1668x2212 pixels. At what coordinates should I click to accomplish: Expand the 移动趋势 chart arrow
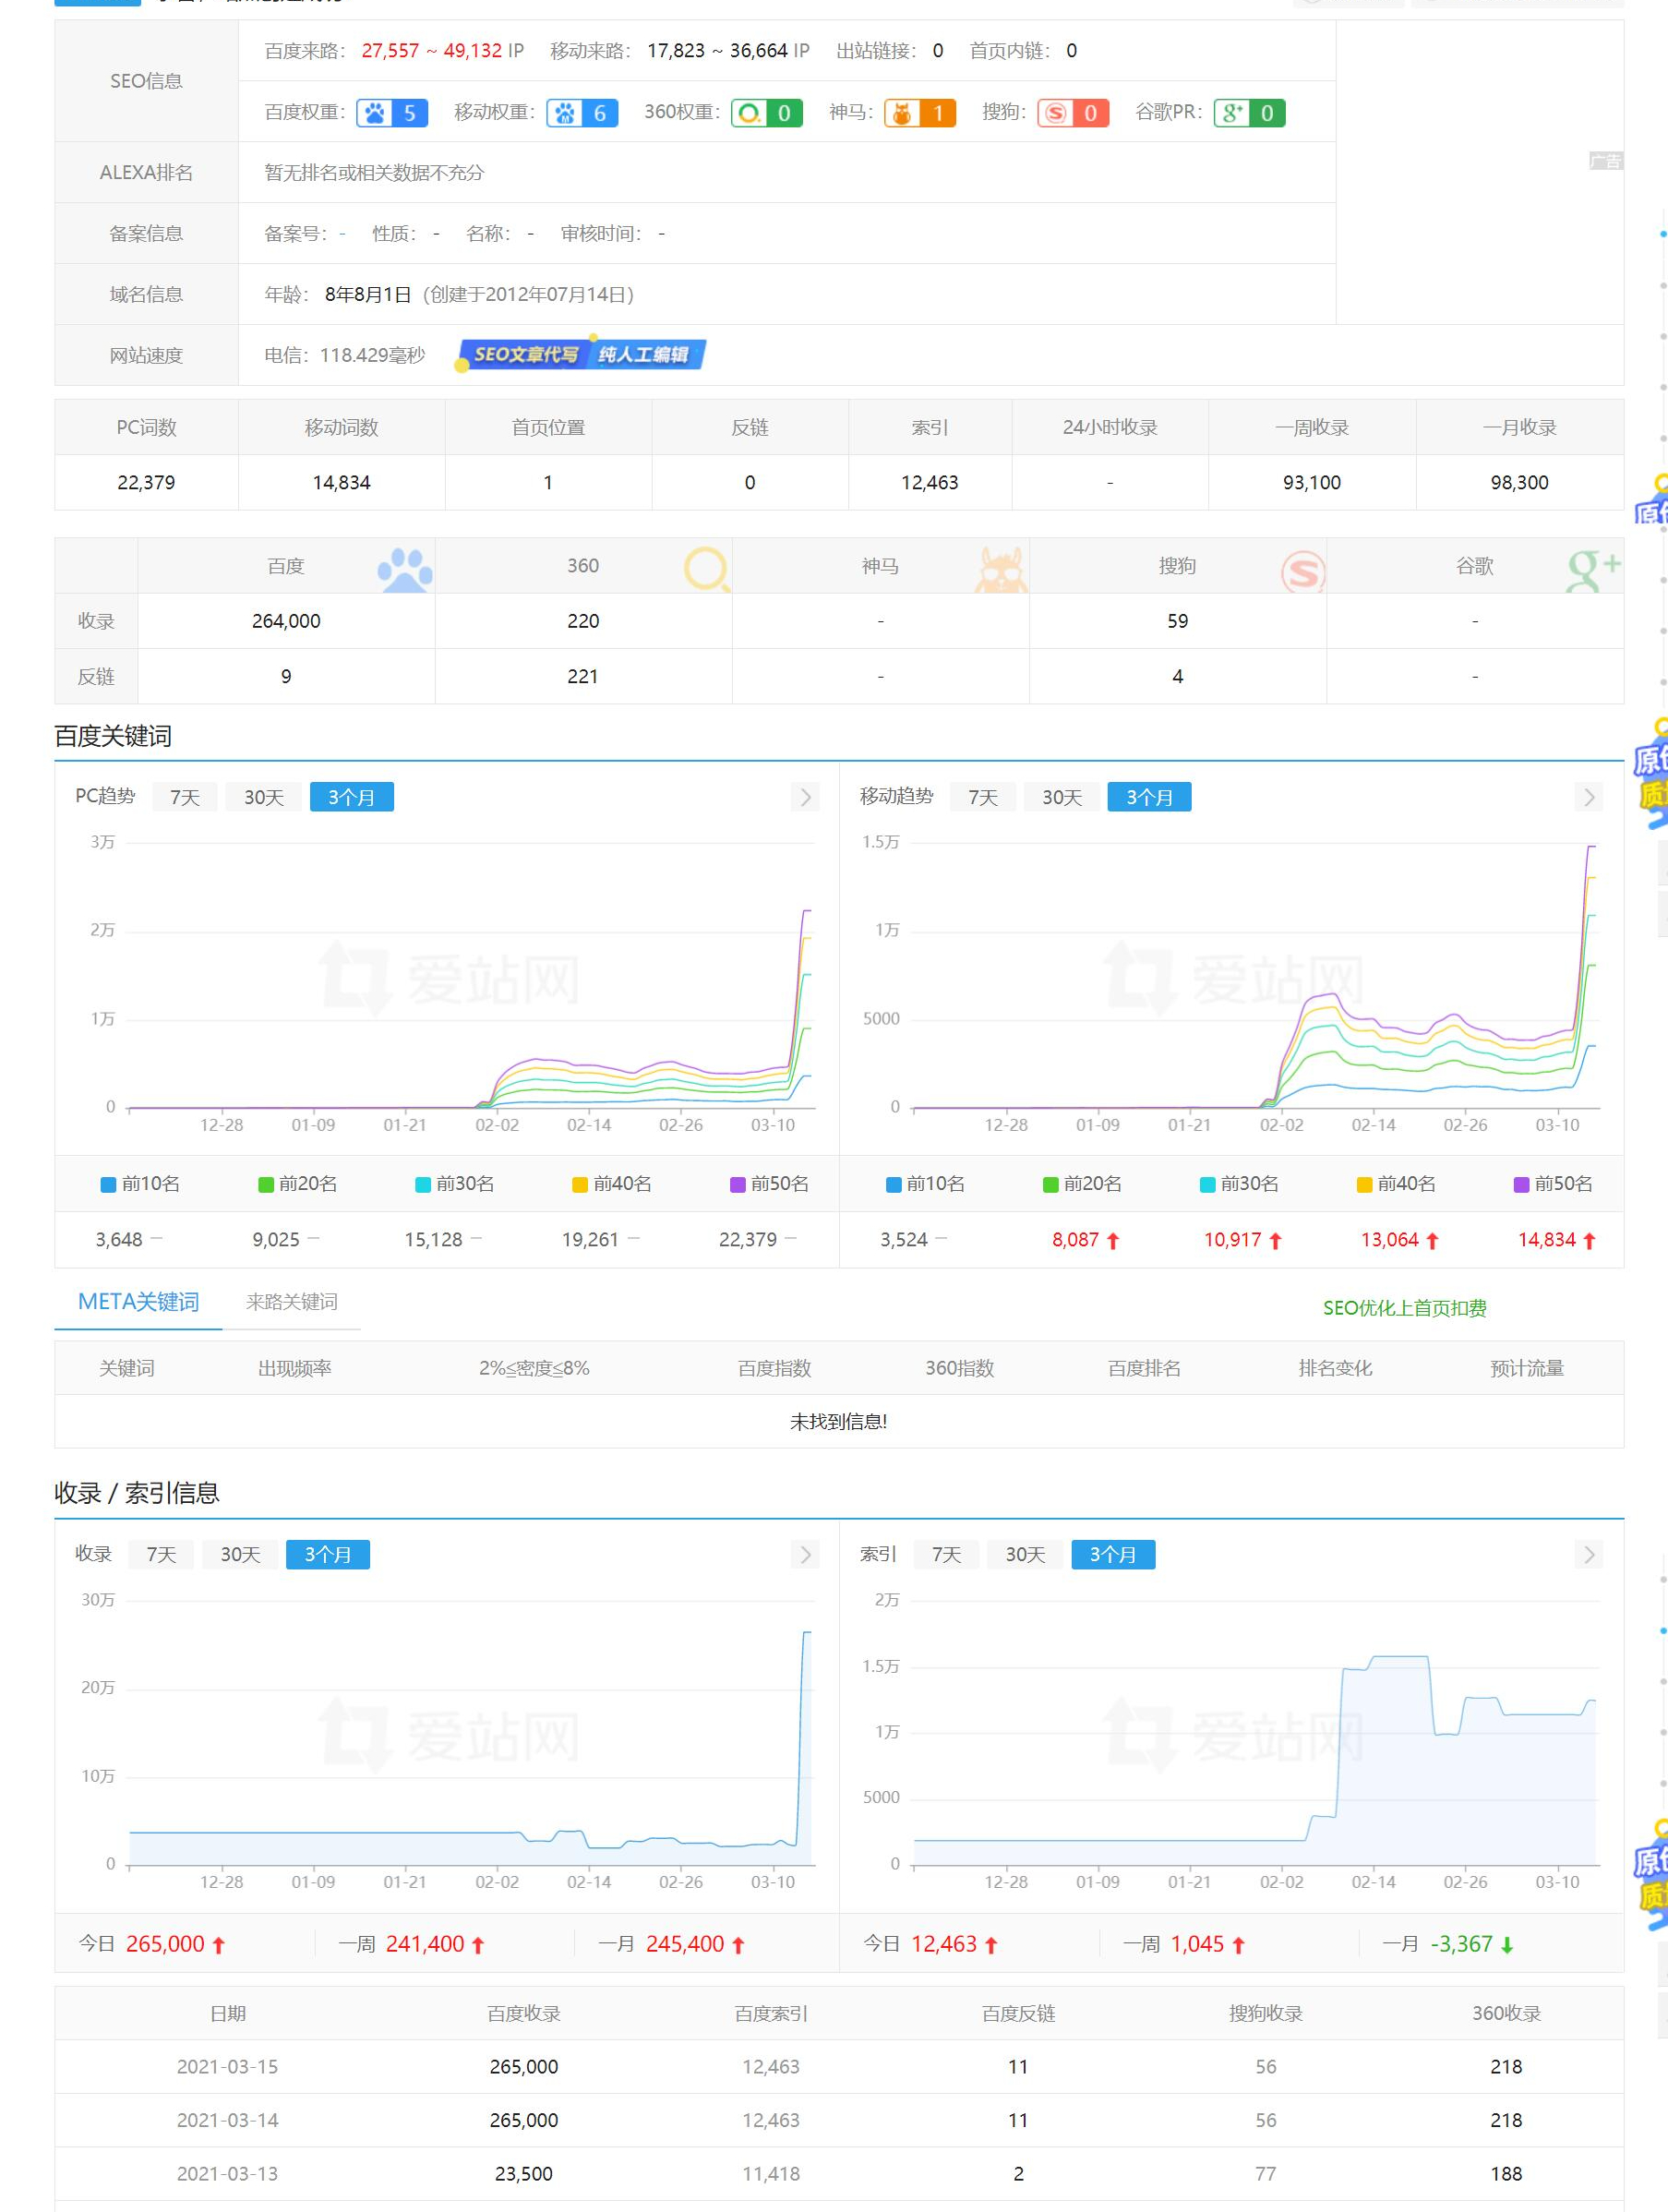click(x=1589, y=797)
